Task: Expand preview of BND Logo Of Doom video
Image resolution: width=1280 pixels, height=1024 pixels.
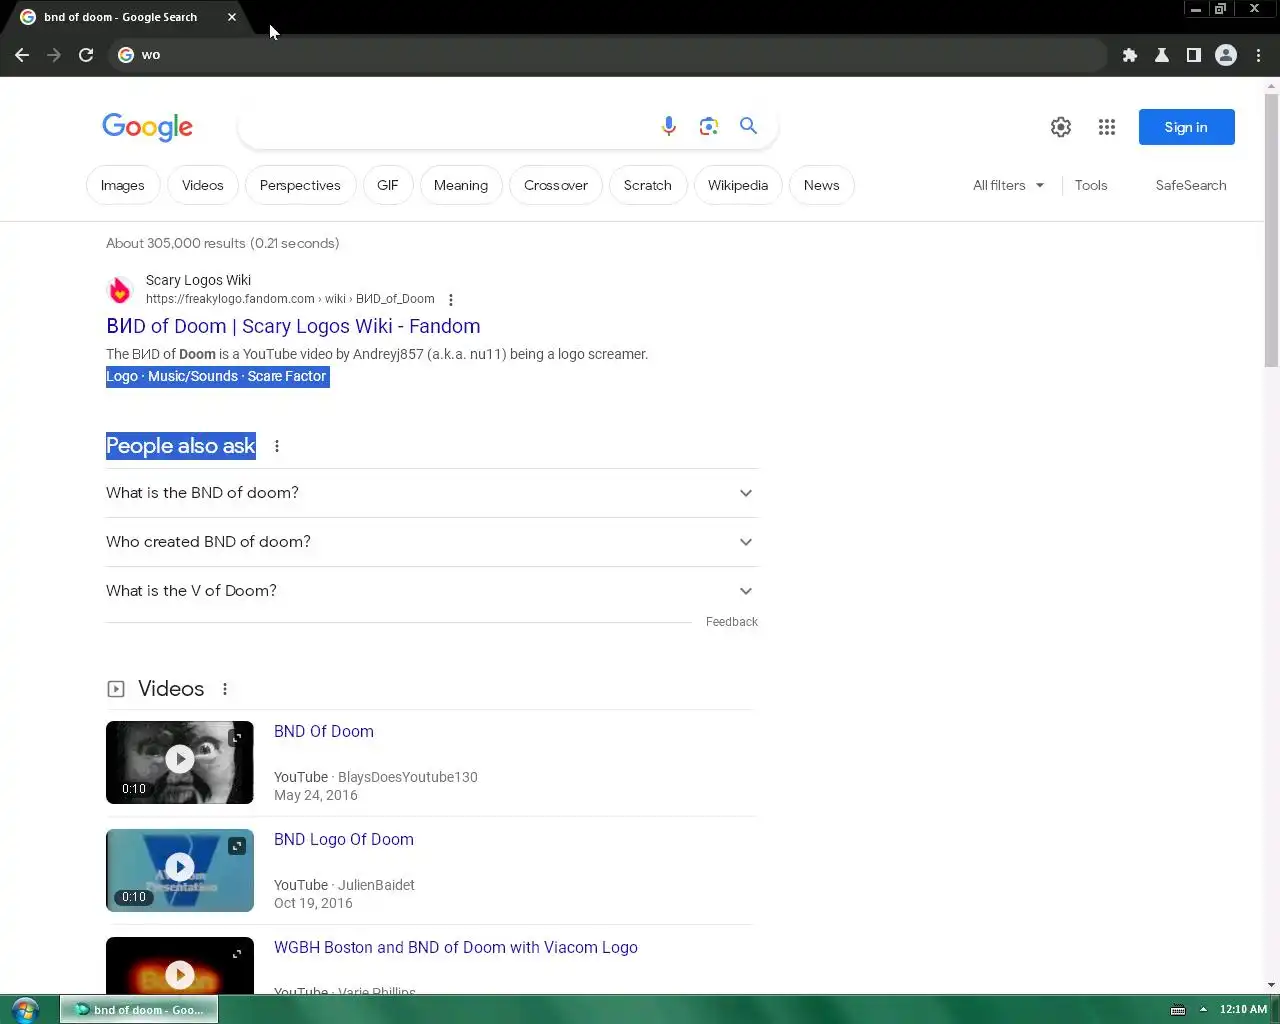Action: [x=237, y=846]
